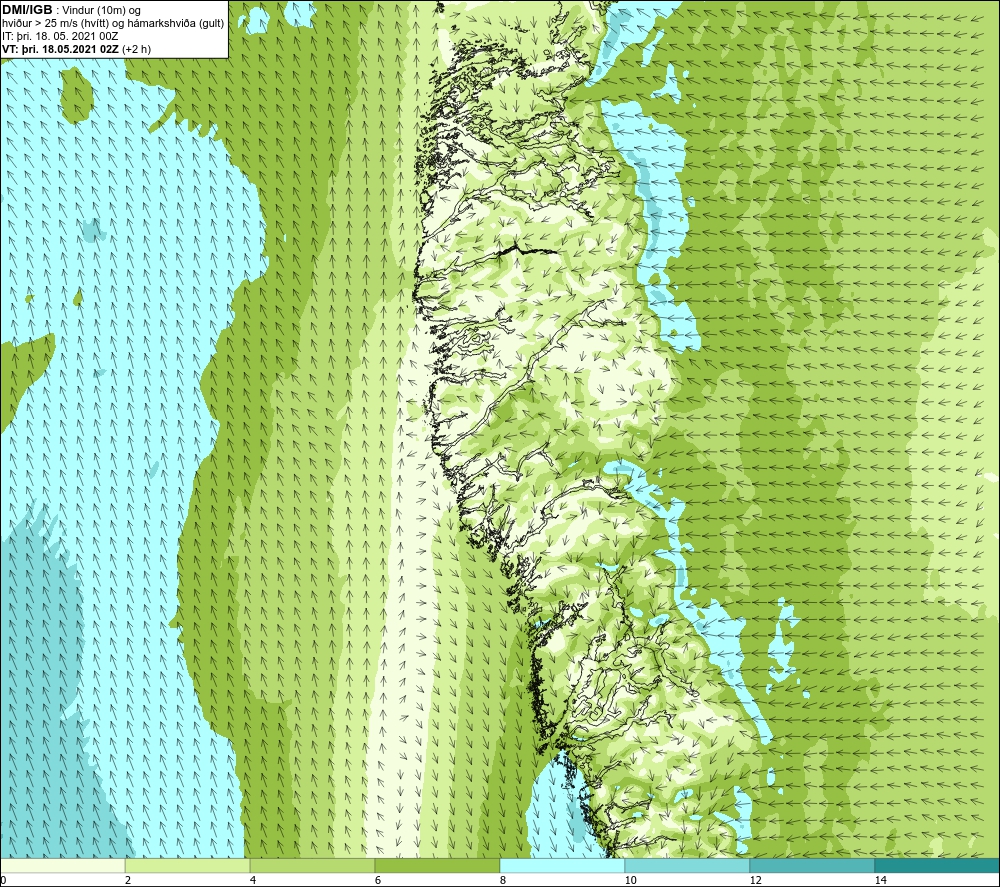Click the 6–8 m/s dark green legend segment
1000x887 pixels.
(438, 866)
